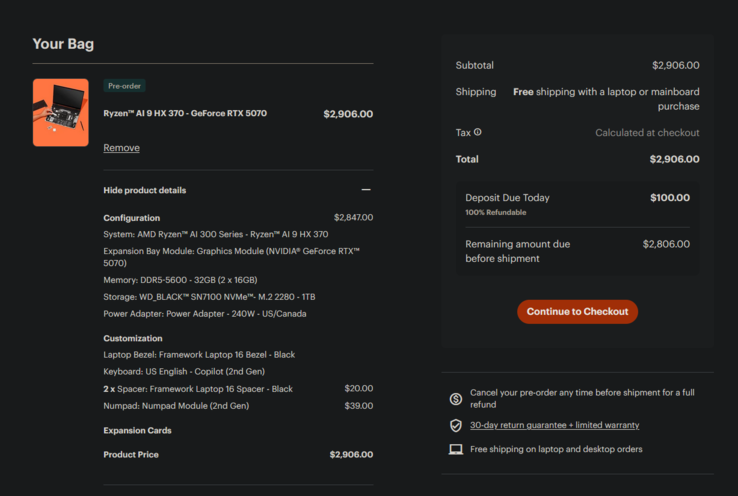Click the 100% Refundable text
This screenshot has height=496, width=738.
pos(495,212)
